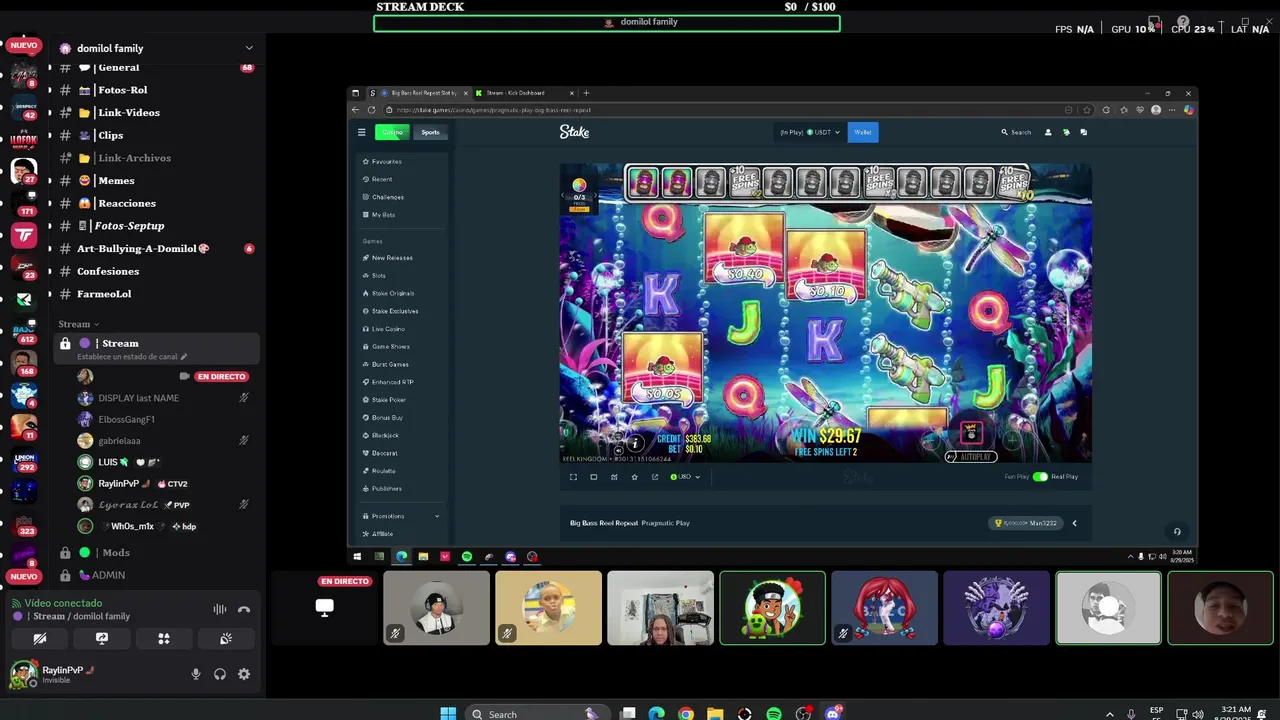The width and height of the screenshot is (1280, 720).
Task: Go back in the browser window
Action: coord(356,110)
